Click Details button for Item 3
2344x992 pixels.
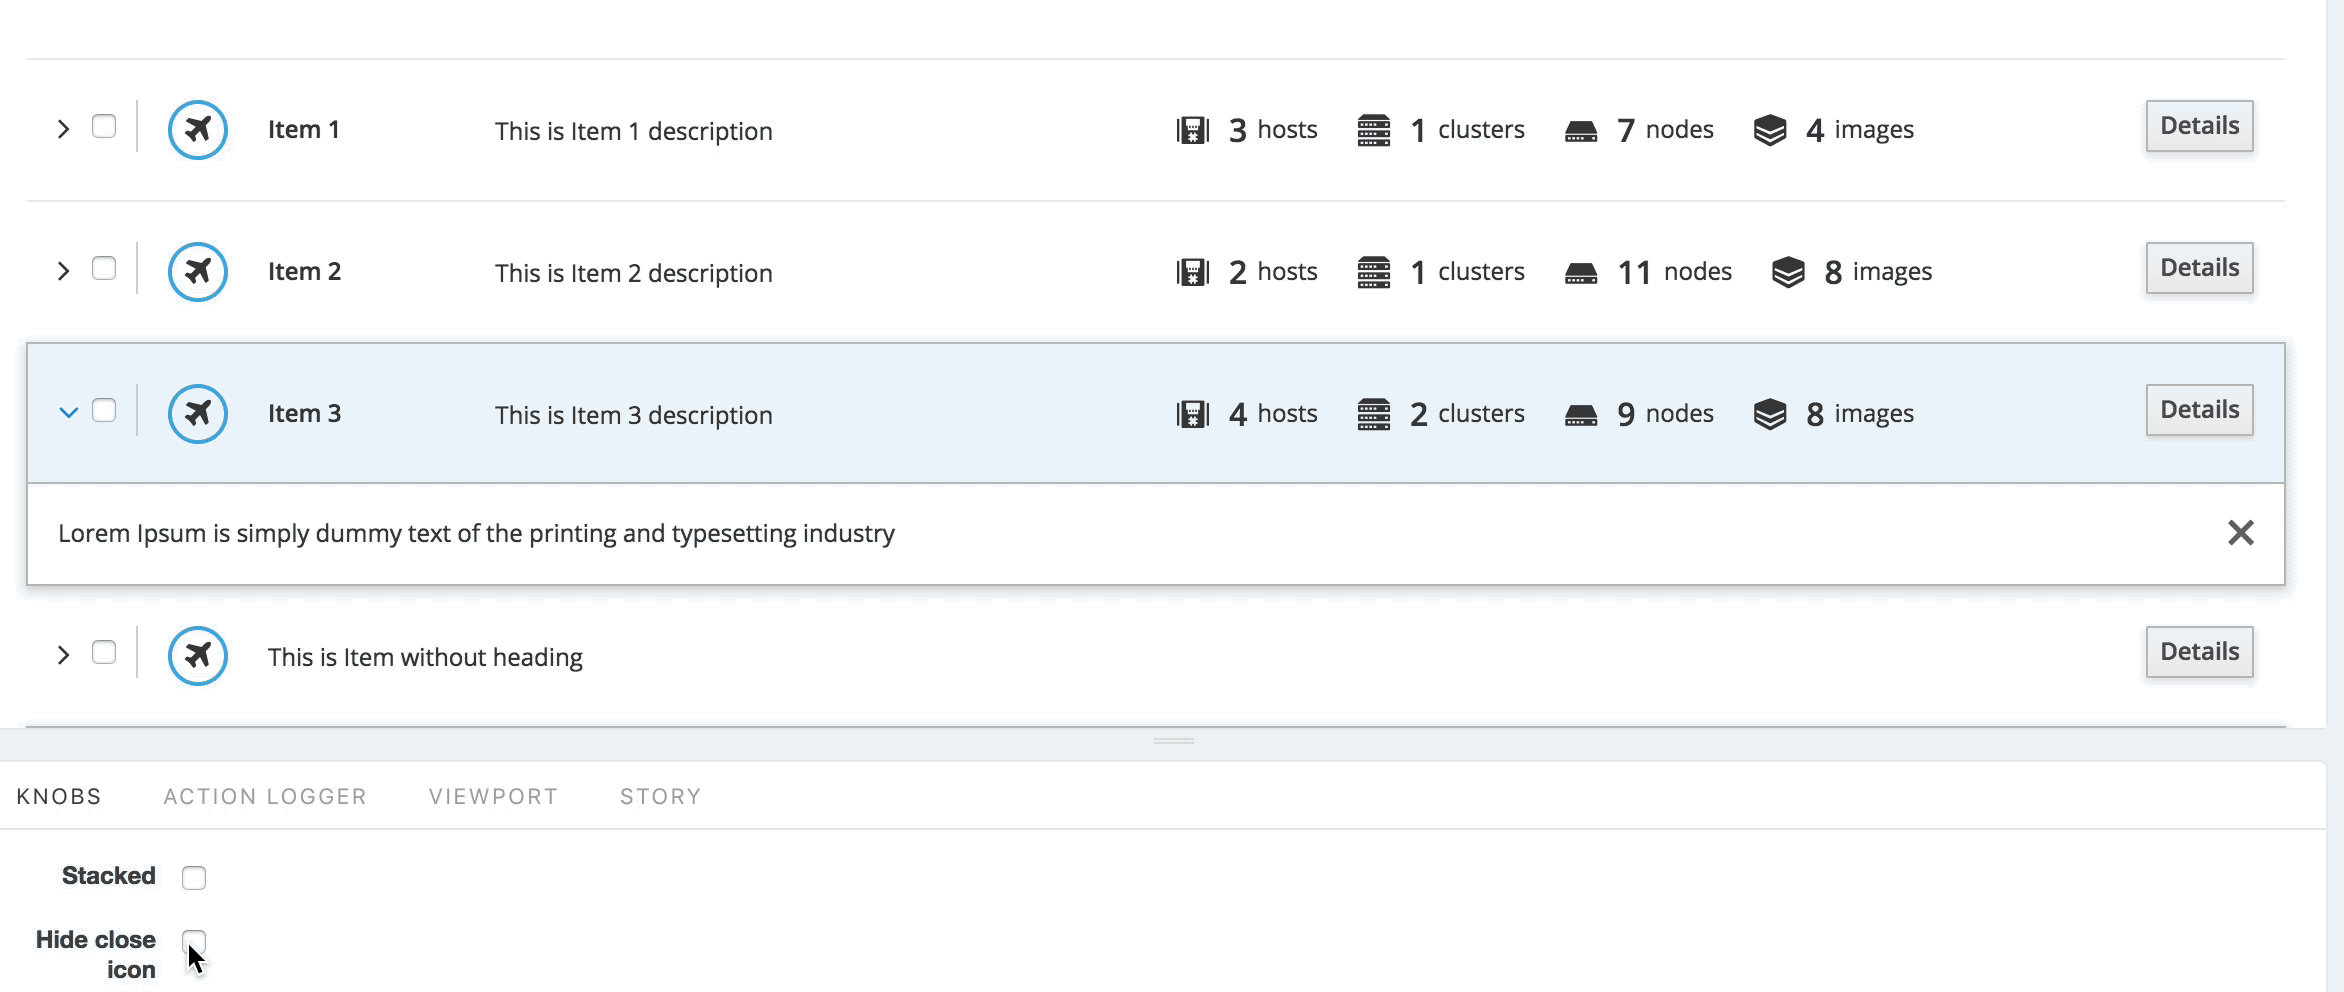2199,410
